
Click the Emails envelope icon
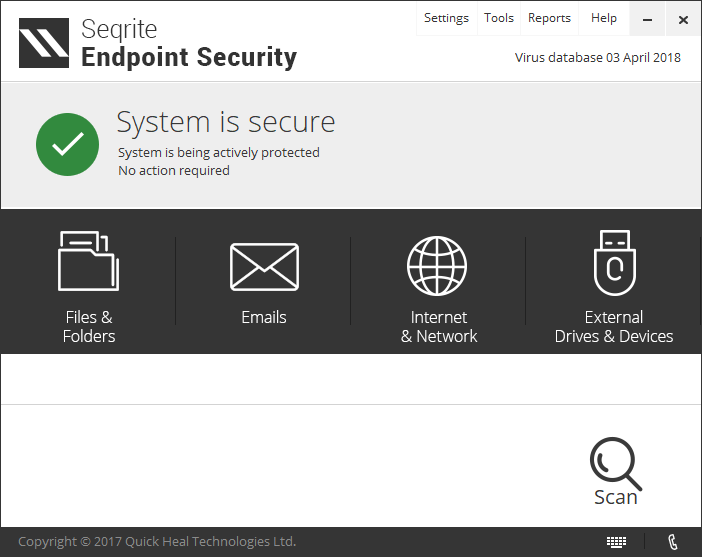[264, 267]
